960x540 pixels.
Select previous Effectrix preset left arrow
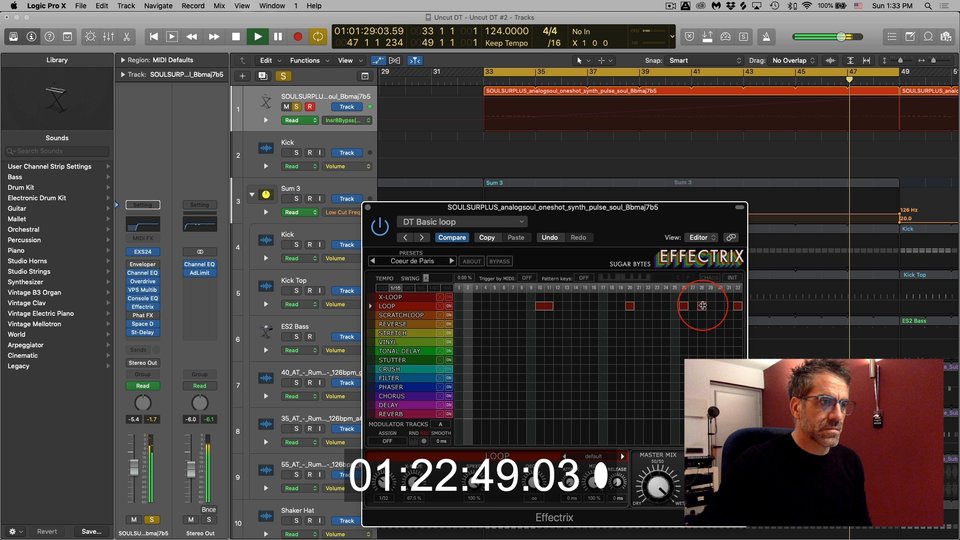(x=372, y=261)
